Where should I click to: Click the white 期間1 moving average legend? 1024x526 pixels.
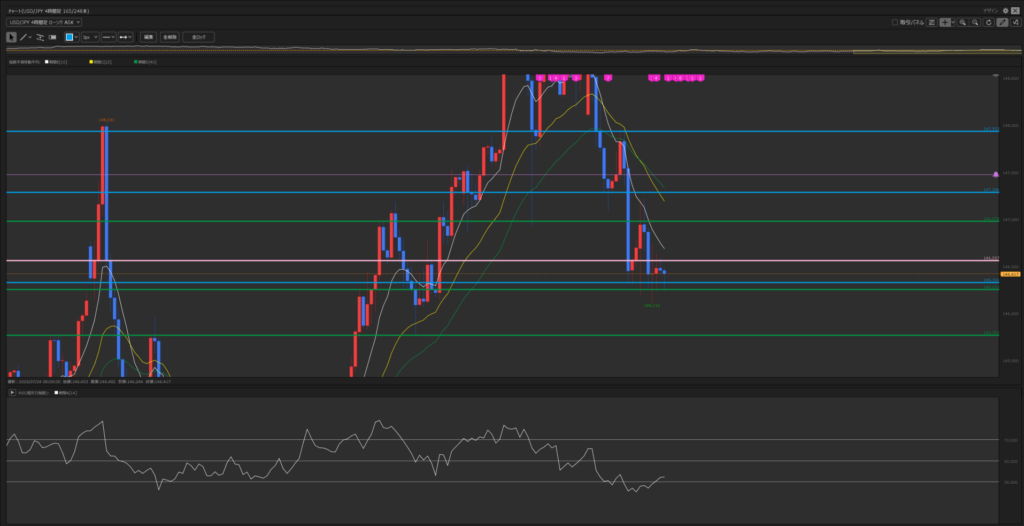[56, 61]
